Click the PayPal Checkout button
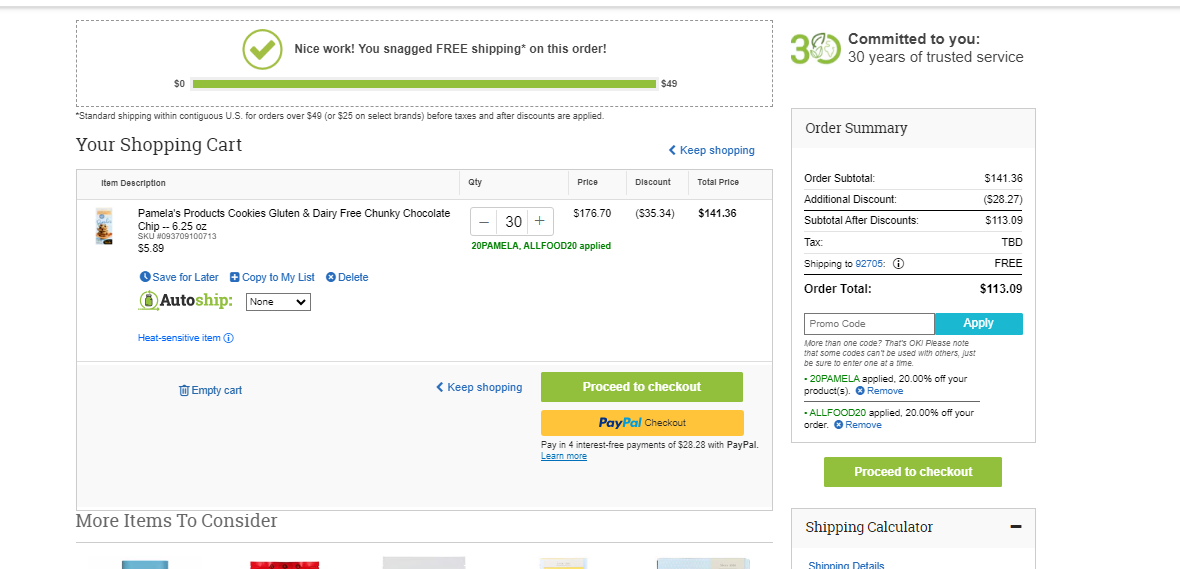1180x569 pixels. tap(642, 423)
